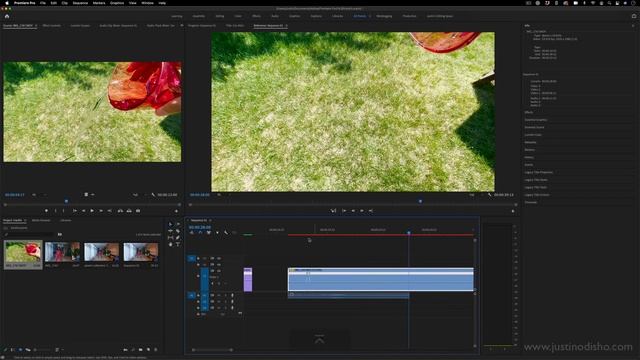Open the Window menu
This screenshot has height=360, width=640.
click(x=147, y=3)
